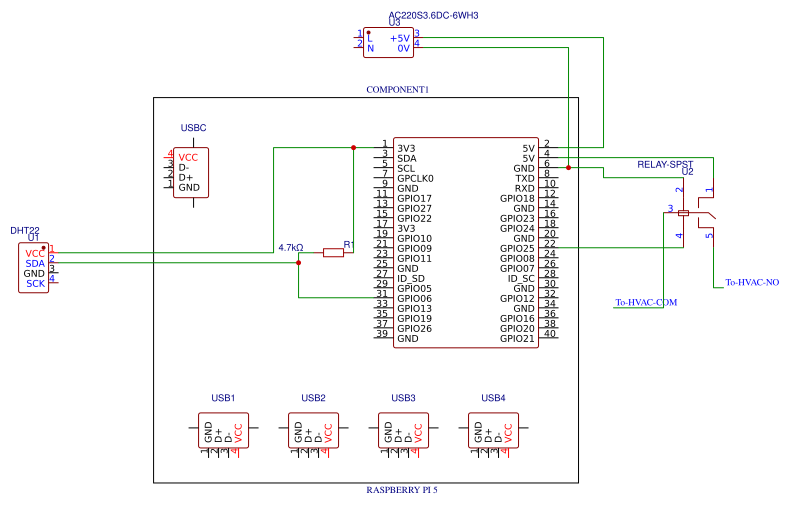Click the COMPONENT1 label
The width and height of the screenshot is (792, 505).
pyautogui.click(x=398, y=89)
